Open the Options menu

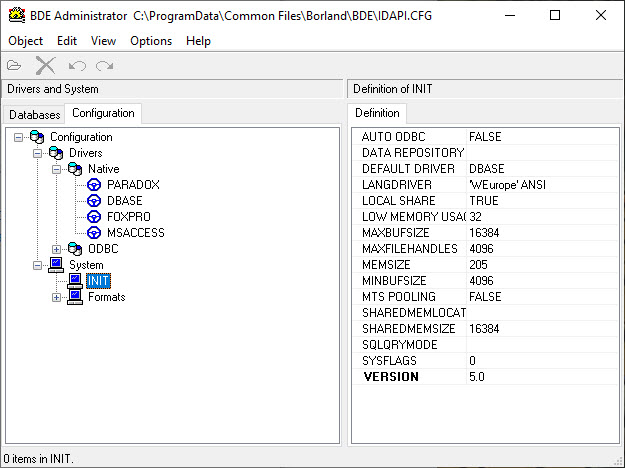pos(151,41)
